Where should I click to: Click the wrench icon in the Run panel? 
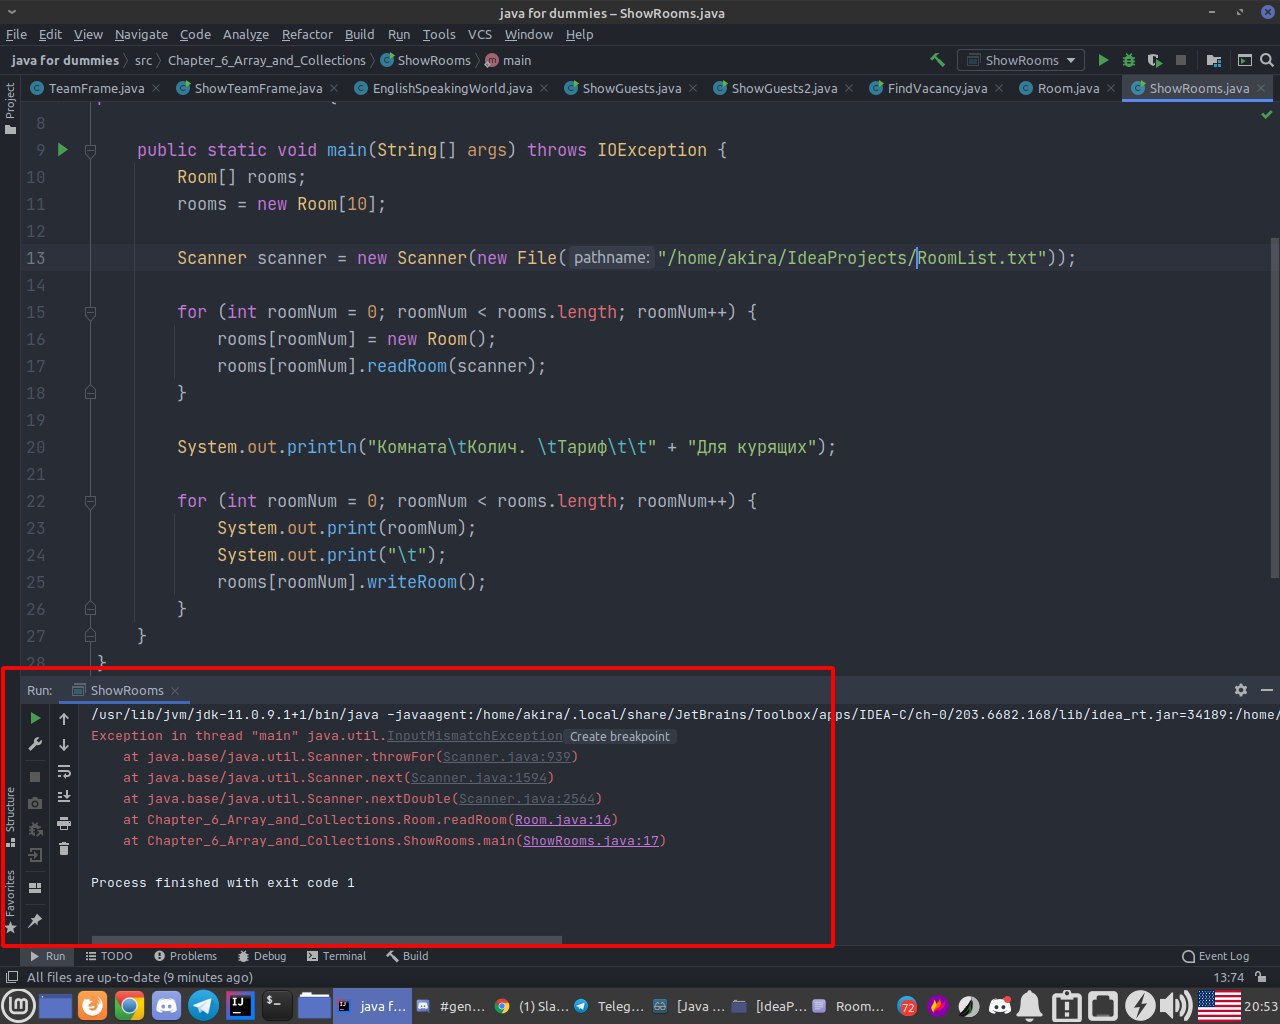[x=35, y=745]
